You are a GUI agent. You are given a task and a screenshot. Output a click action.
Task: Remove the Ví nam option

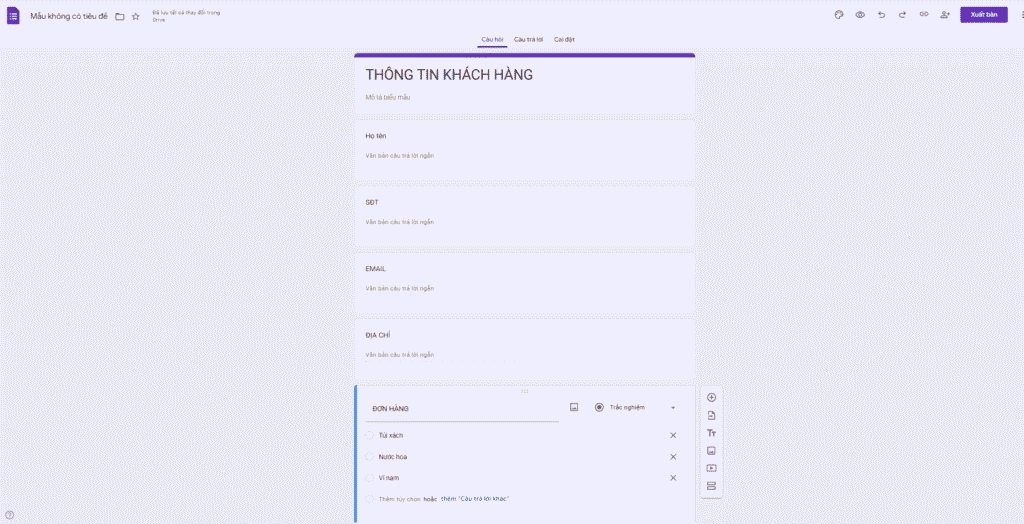[x=673, y=478]
